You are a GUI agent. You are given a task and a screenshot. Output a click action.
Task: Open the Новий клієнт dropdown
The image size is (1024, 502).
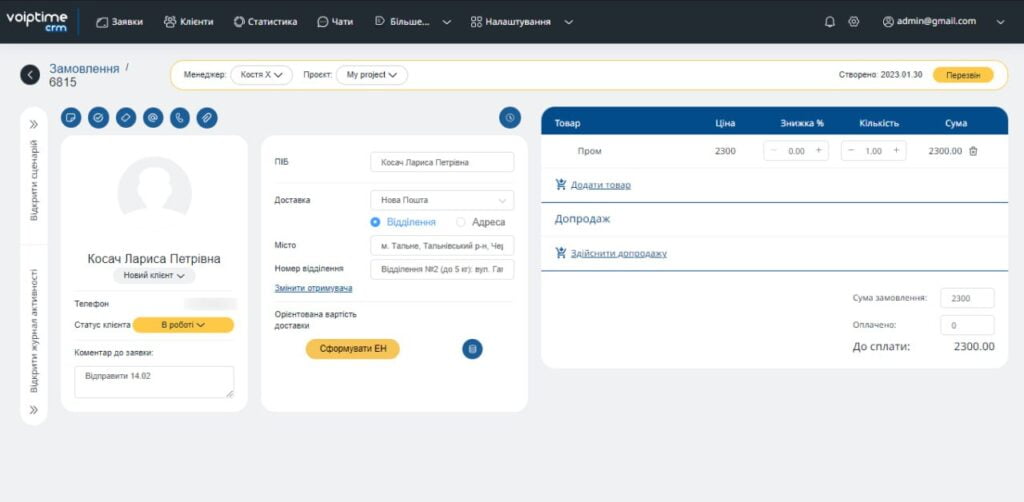click(x=154, y=275)
